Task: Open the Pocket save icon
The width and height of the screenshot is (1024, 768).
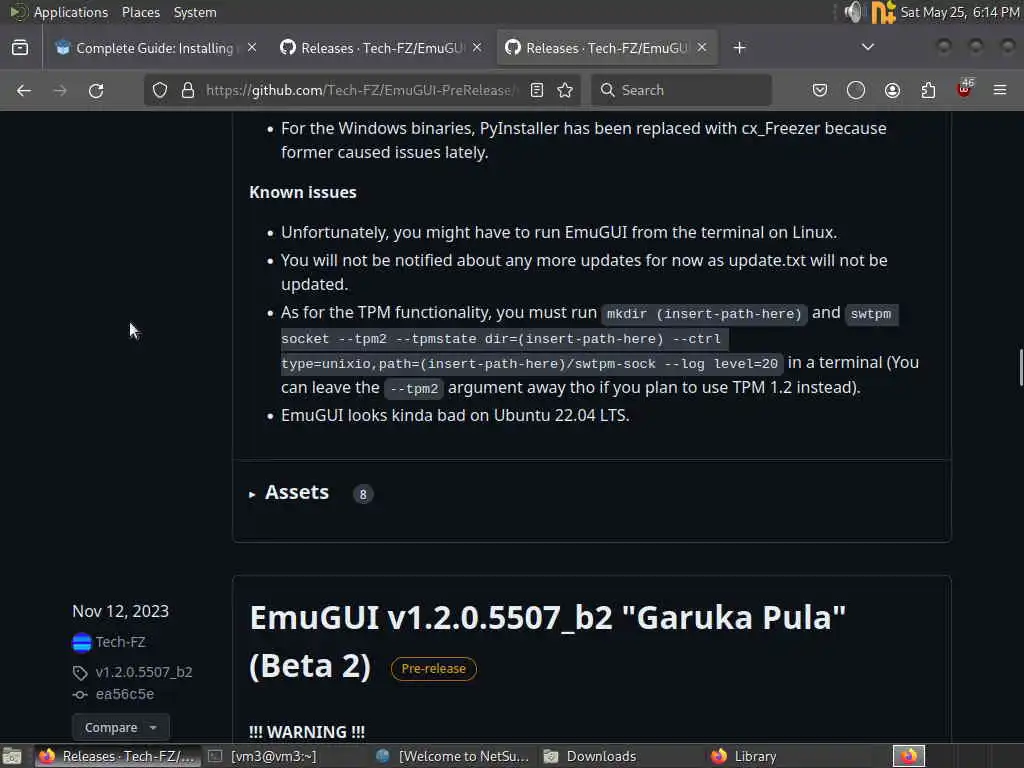Action: [820, 90]
